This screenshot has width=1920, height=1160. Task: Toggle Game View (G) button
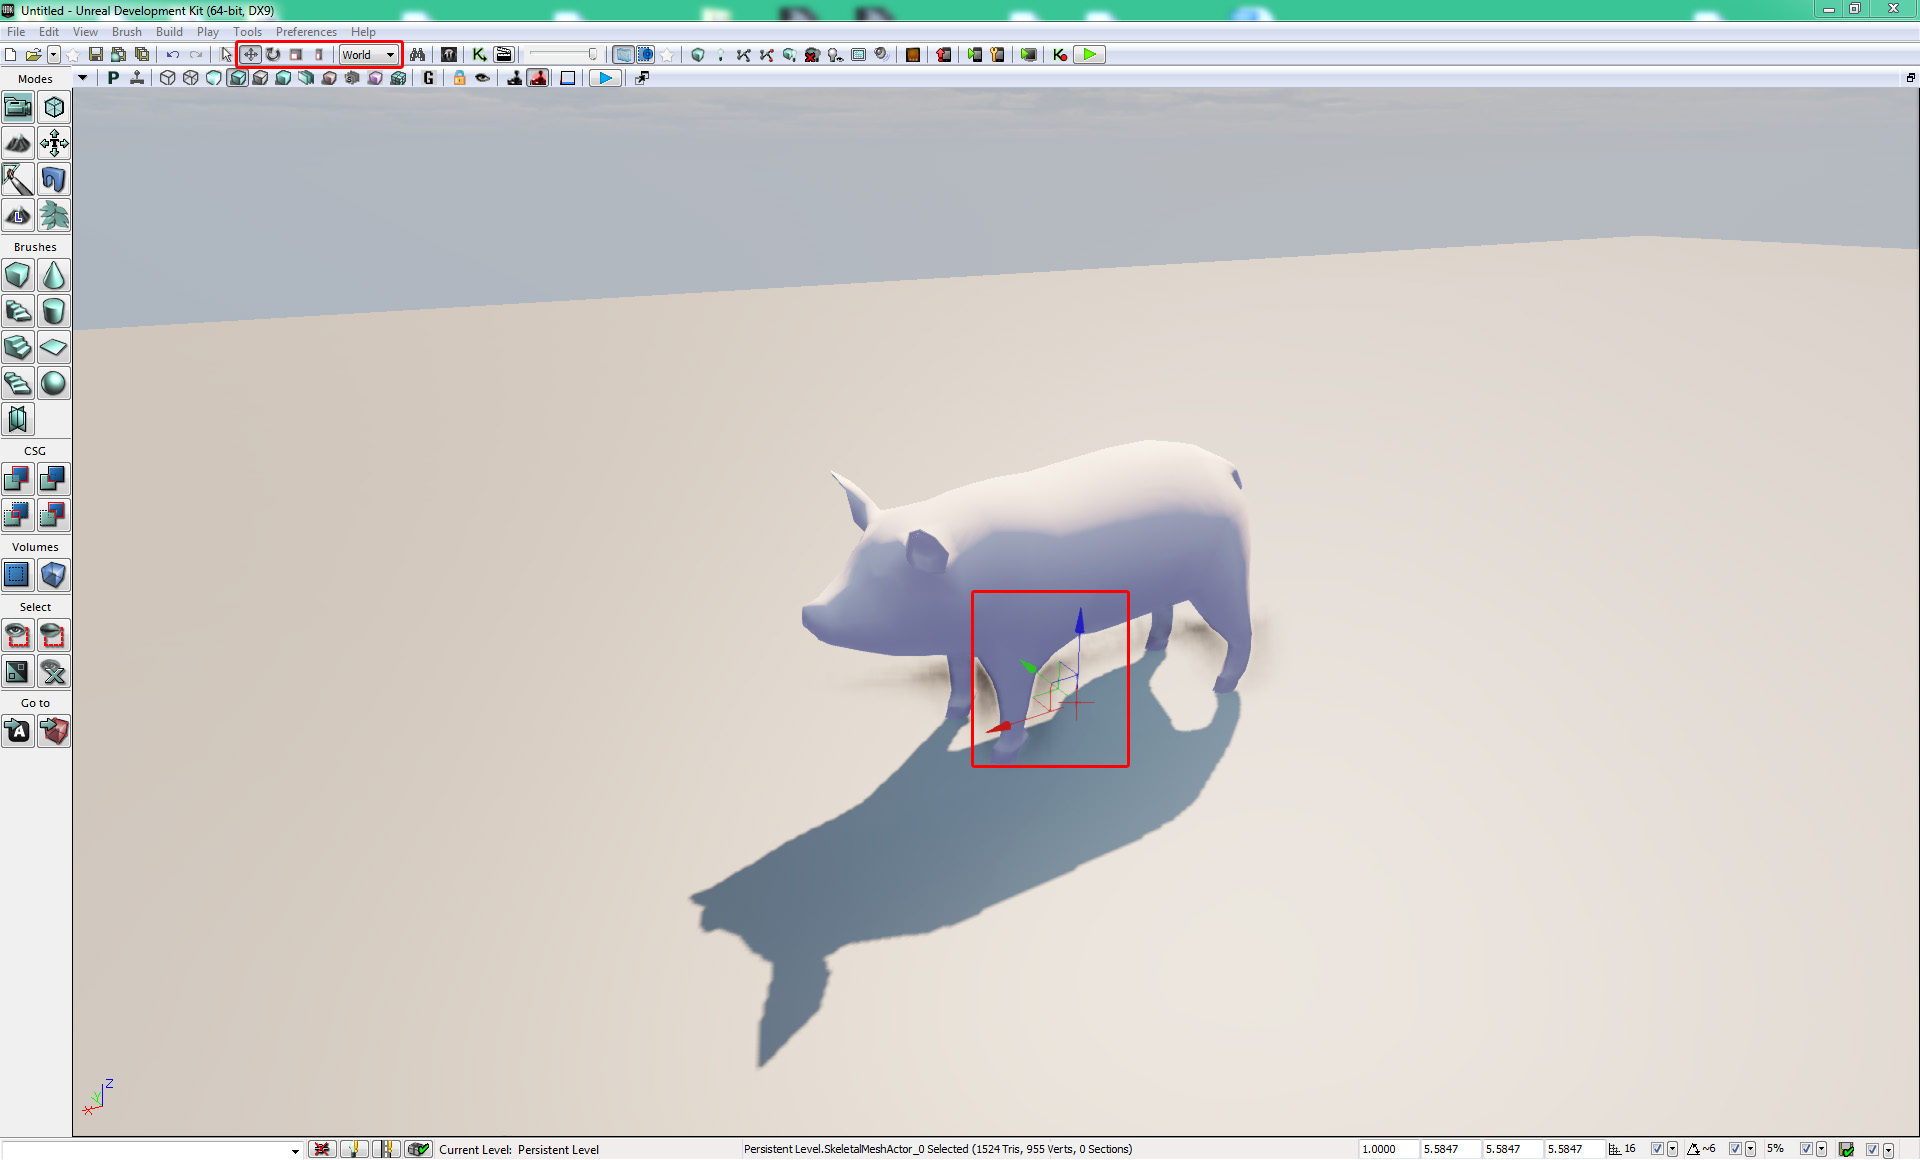tap(429, 78)
